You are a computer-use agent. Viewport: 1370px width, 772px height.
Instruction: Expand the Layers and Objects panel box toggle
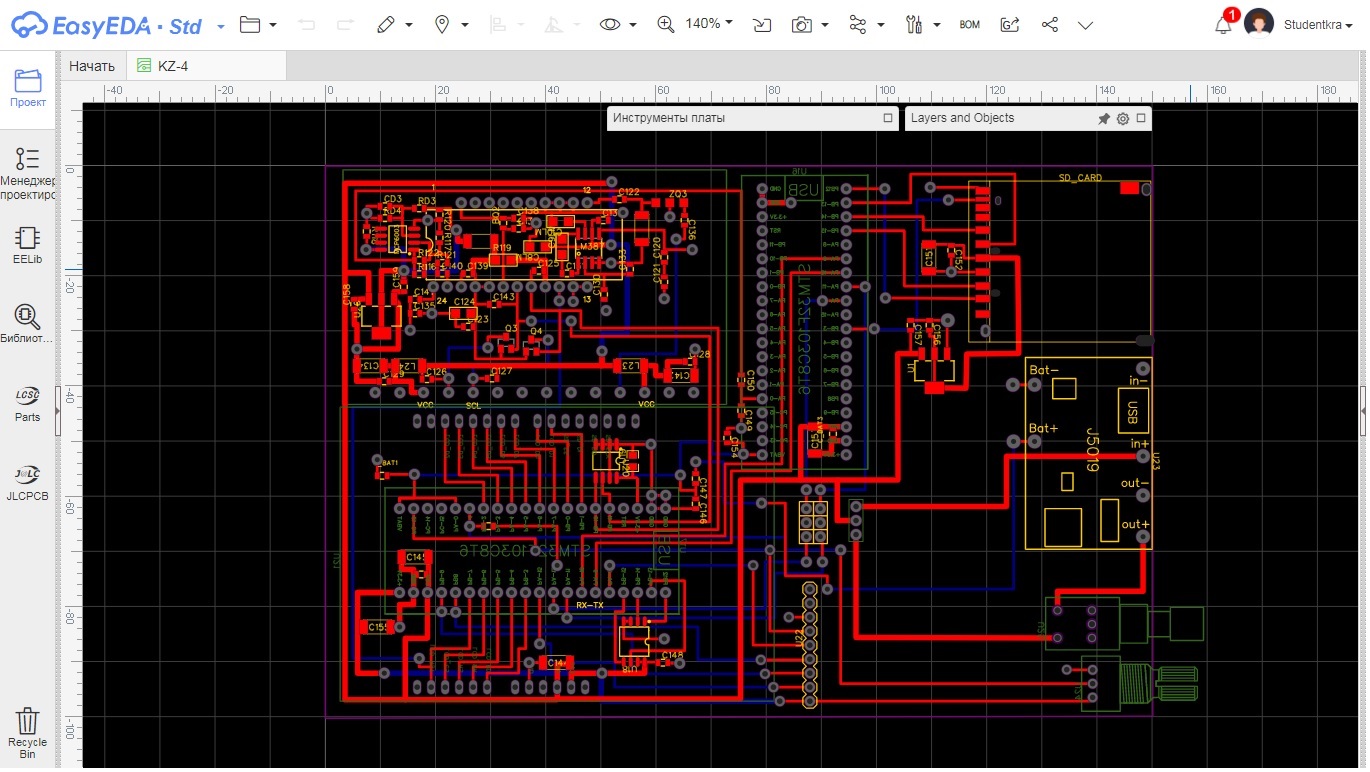pos(1142,118)
